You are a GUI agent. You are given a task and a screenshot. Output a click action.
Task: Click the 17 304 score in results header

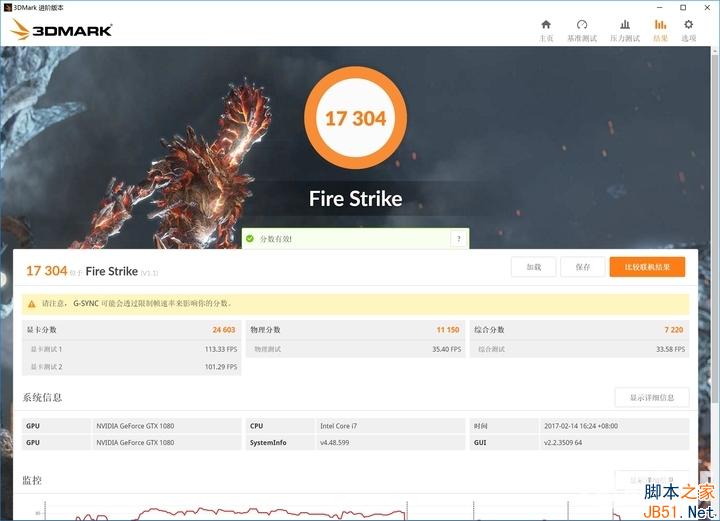(x=46, y=271)
